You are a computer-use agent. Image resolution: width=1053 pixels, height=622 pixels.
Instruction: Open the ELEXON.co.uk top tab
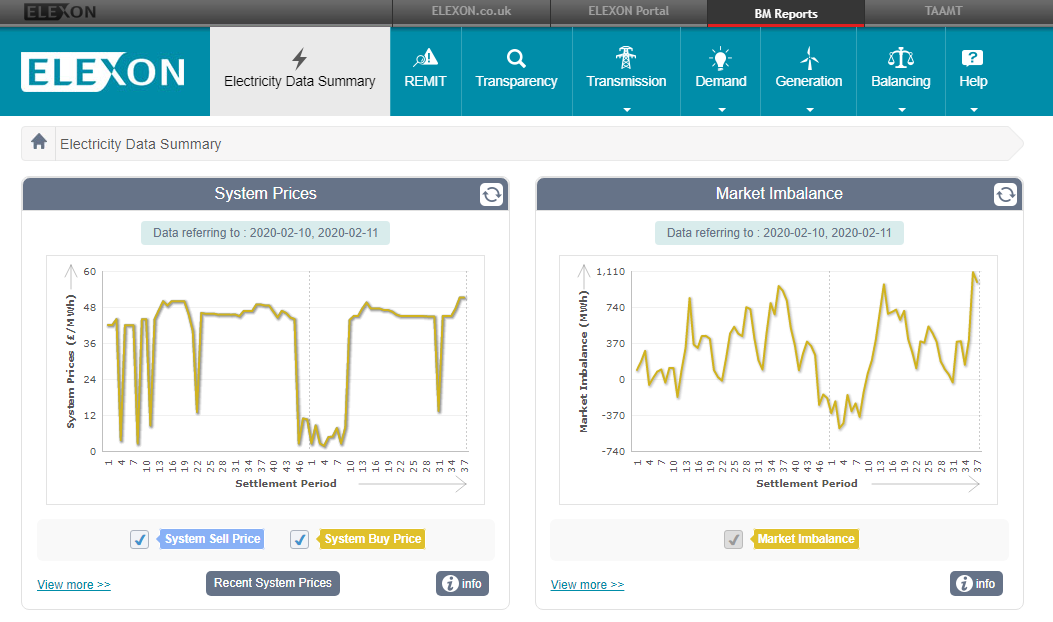(471, 11)
